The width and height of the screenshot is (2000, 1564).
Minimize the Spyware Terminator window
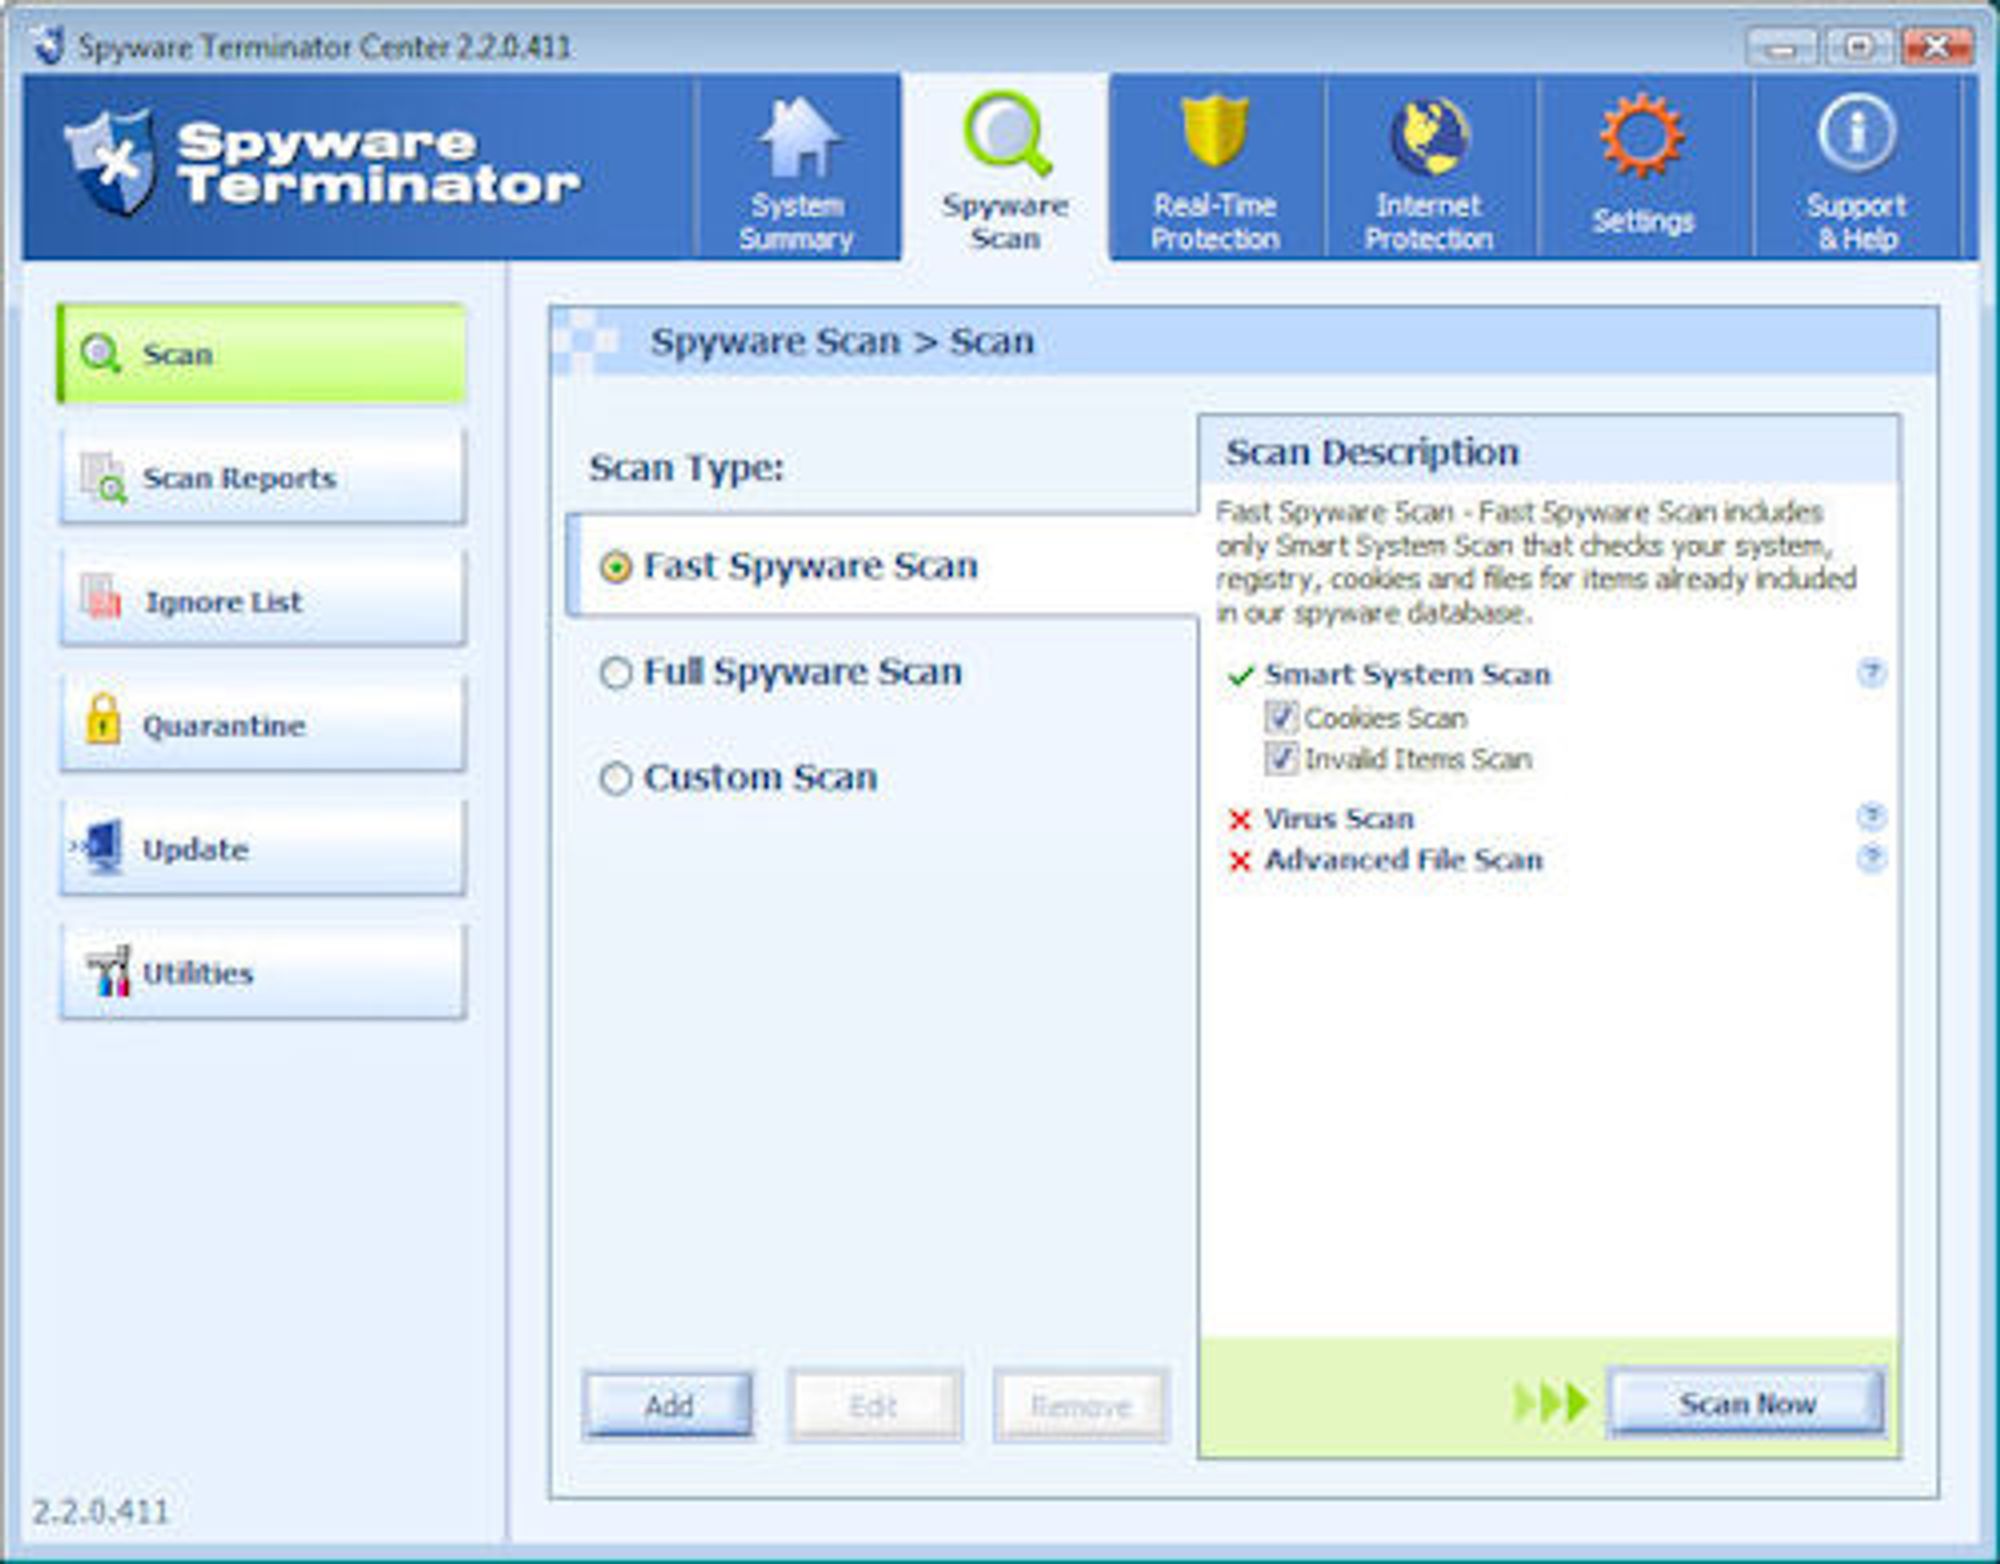coord(1782,47)
